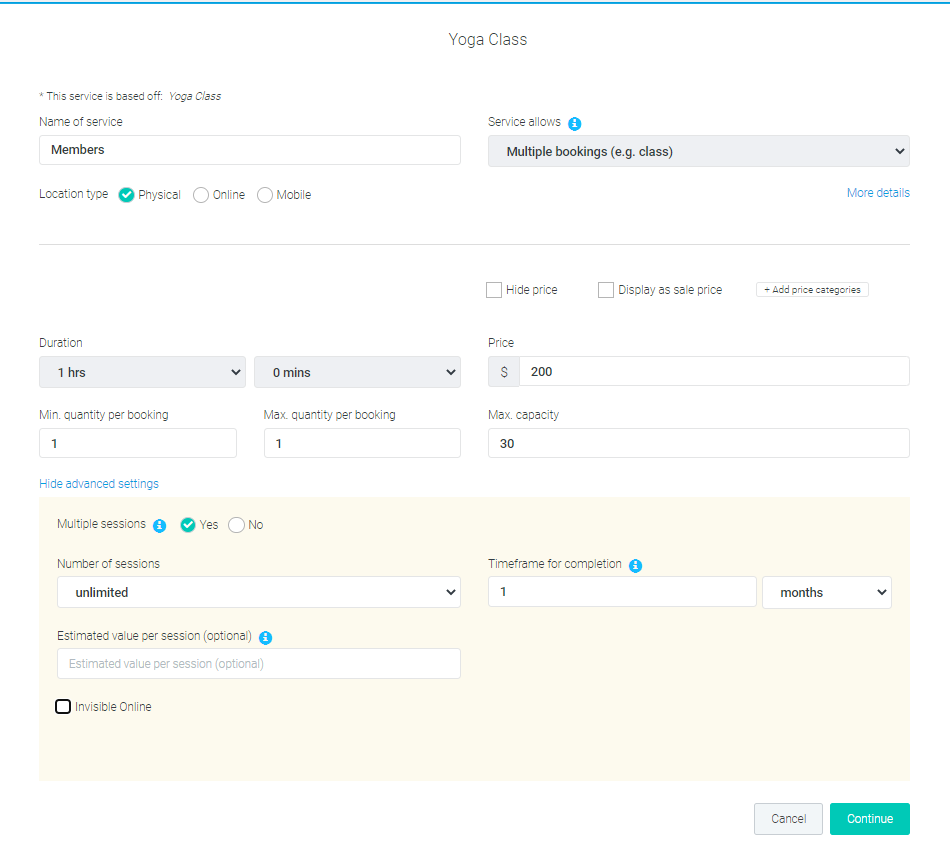The image size is (950, 860).
Task: Enable the Hide price checkbox
Action: (493, 290)
